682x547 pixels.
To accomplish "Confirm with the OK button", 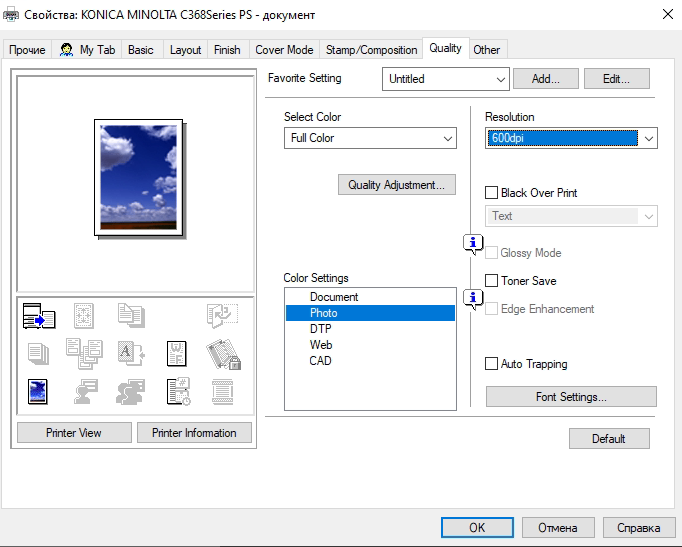I will click(477, 527).
